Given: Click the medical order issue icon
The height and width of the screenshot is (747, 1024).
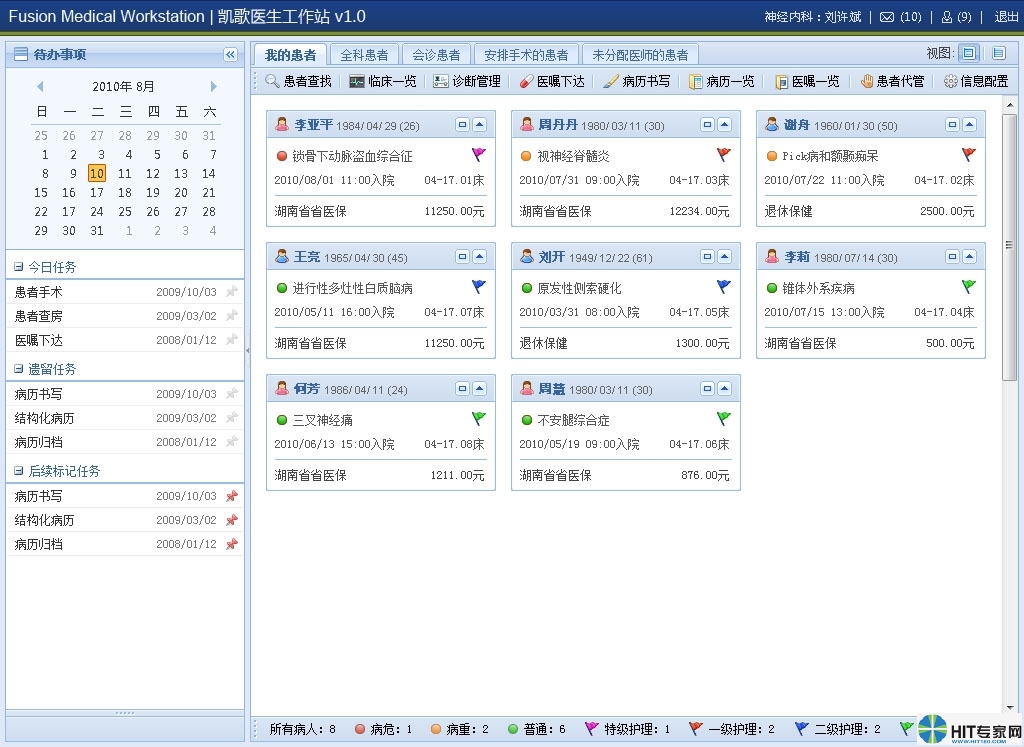Looking at the screenshot, I should tap(526, 81).
